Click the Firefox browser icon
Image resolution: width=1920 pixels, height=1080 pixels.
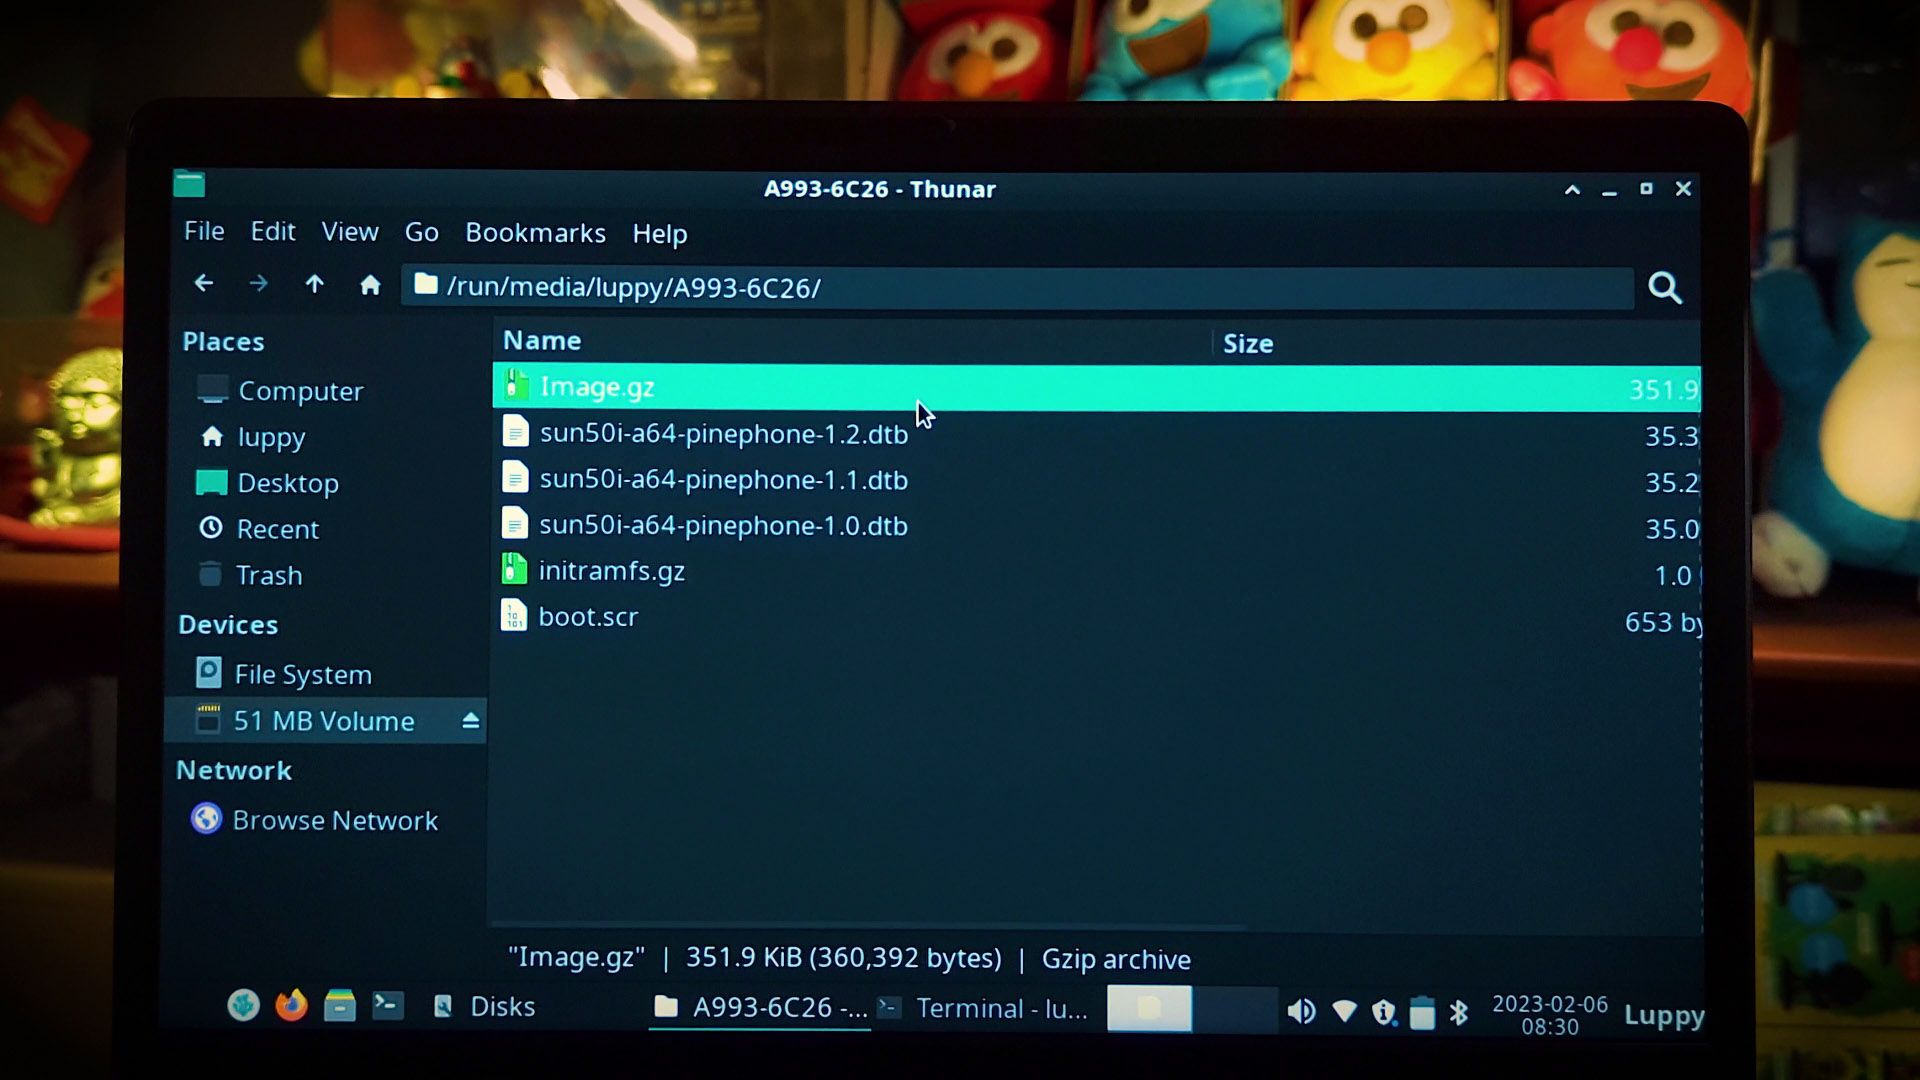[x=293, y=1006]
